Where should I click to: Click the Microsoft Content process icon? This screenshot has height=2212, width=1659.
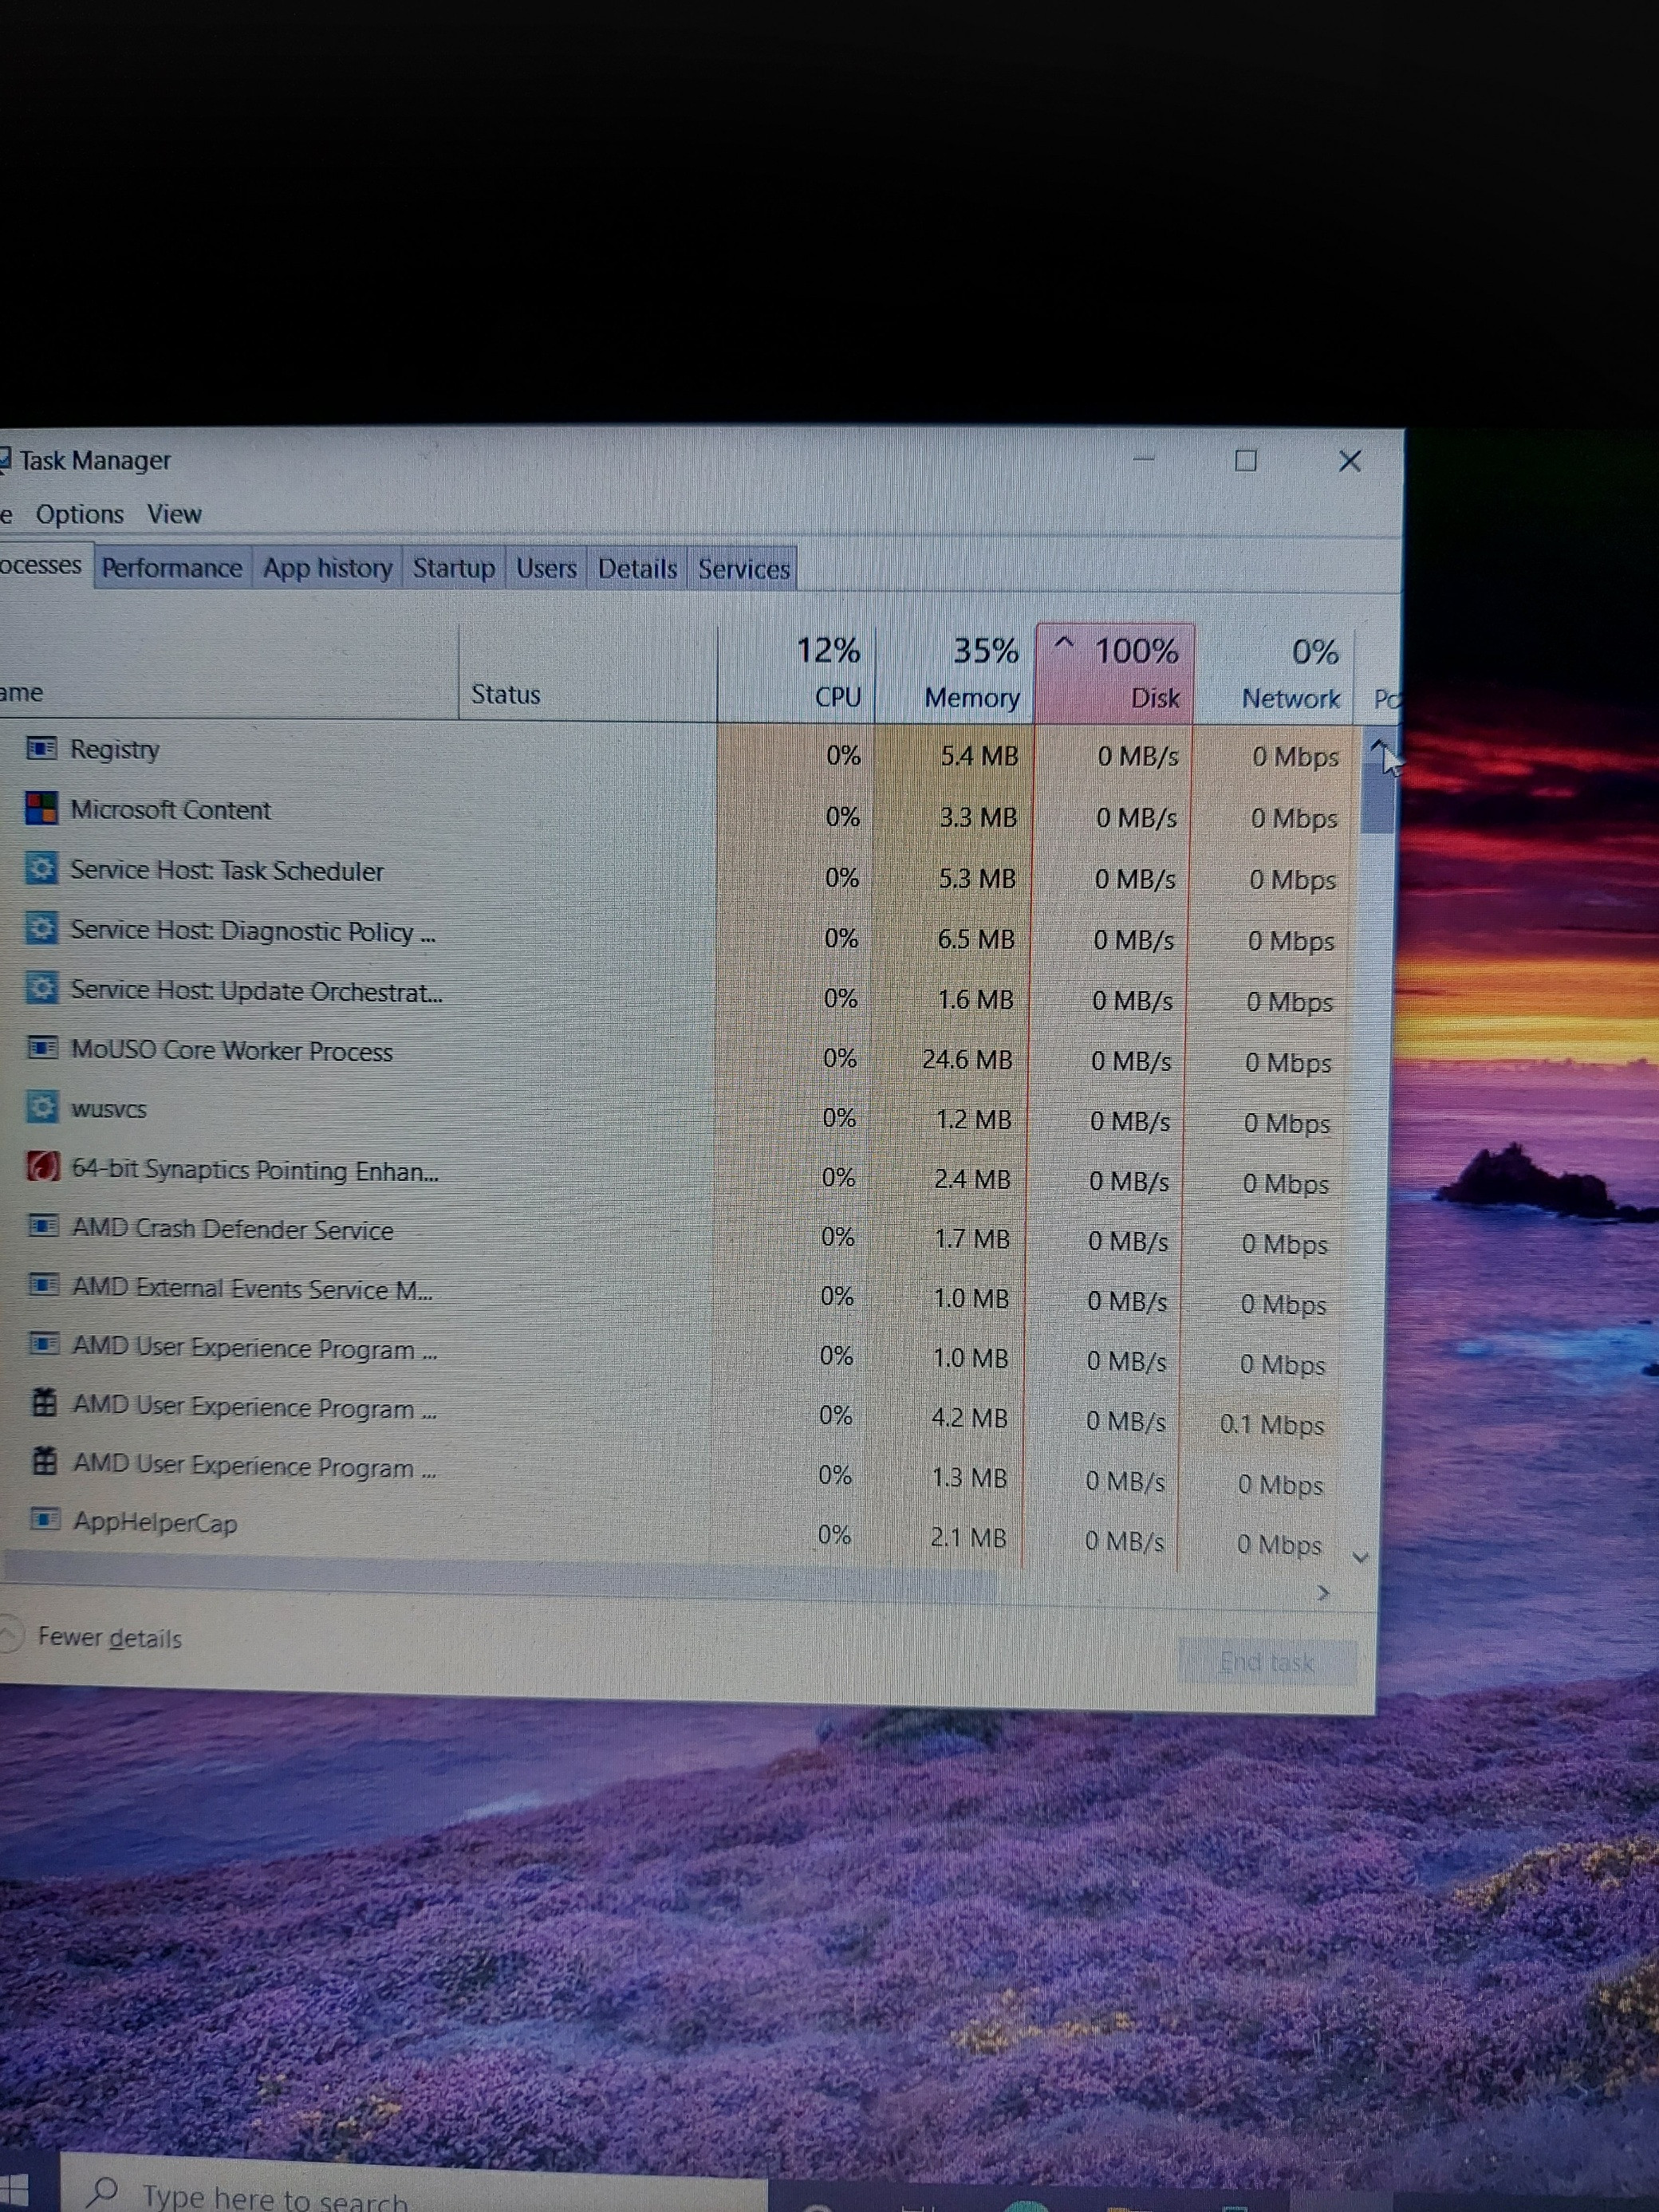tap(41, 808)
